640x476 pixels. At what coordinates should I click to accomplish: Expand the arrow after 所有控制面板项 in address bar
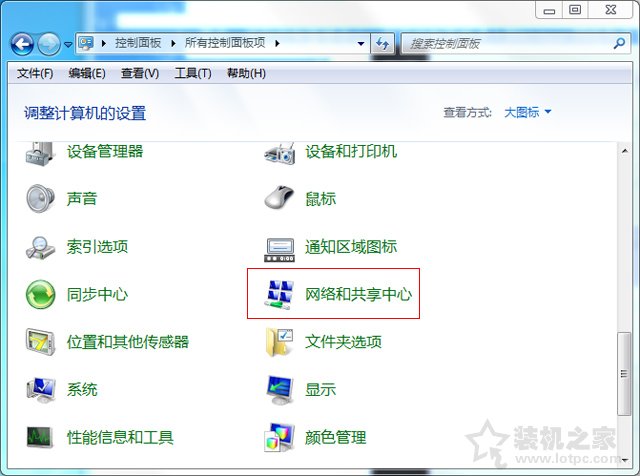(277, 44)
